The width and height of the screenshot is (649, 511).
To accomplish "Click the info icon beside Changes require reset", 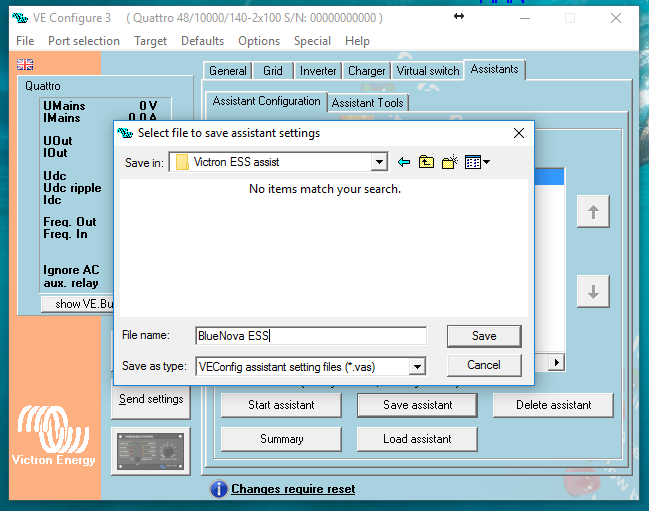I will pyautogui.click(x=219, y=489).
